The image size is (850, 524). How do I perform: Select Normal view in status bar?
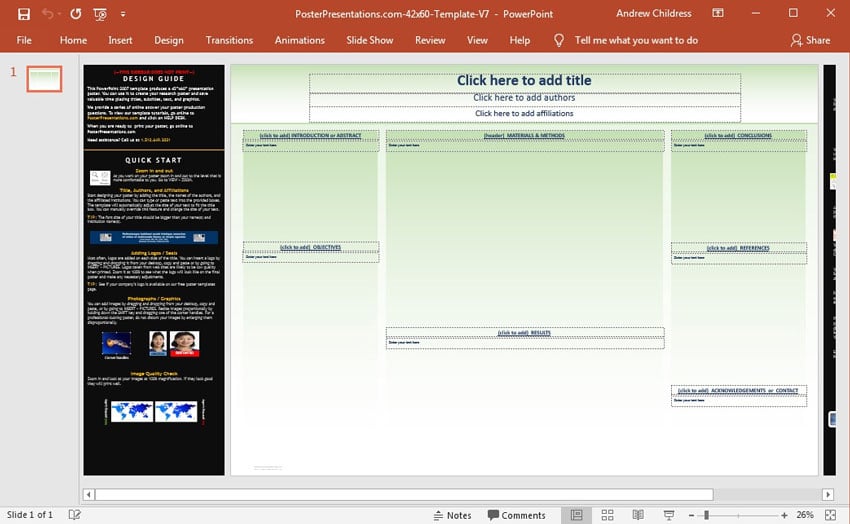pyautogui.click(x=576, y=515)
